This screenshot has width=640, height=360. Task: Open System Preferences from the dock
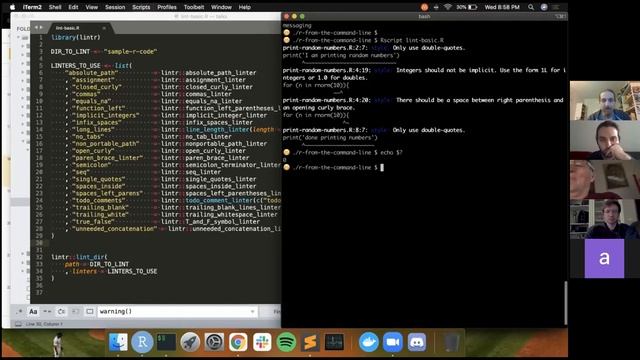pyautogui.click(x=214, y=342)
